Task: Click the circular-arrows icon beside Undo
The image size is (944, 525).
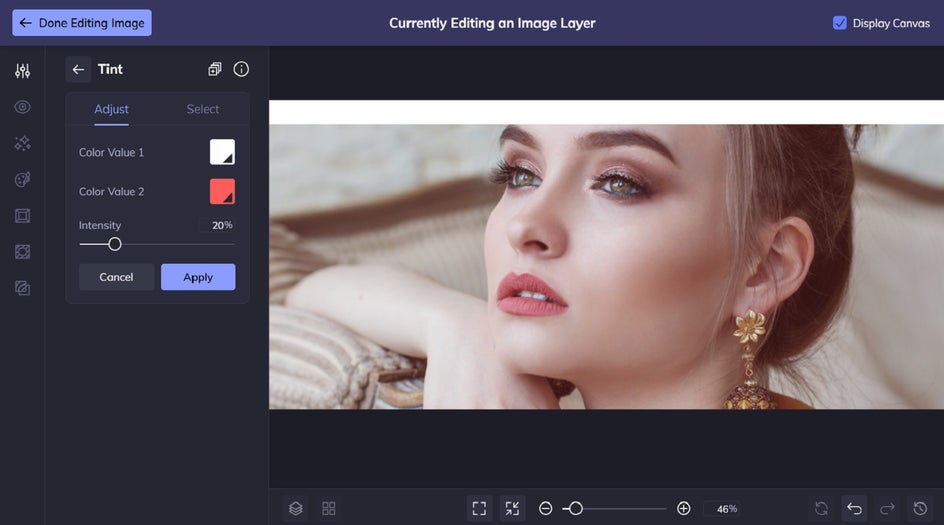Action: (x=821, y=509)
